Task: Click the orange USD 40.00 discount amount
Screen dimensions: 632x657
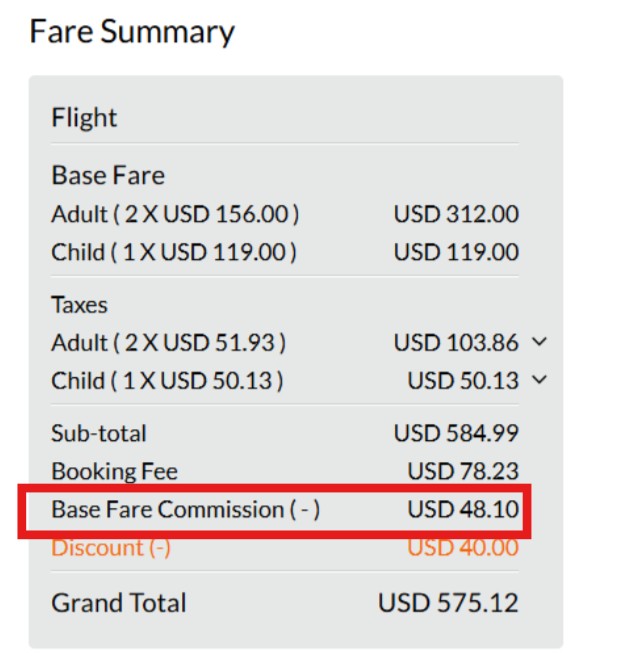Action: pyautogui.click(x=463, y=548)
